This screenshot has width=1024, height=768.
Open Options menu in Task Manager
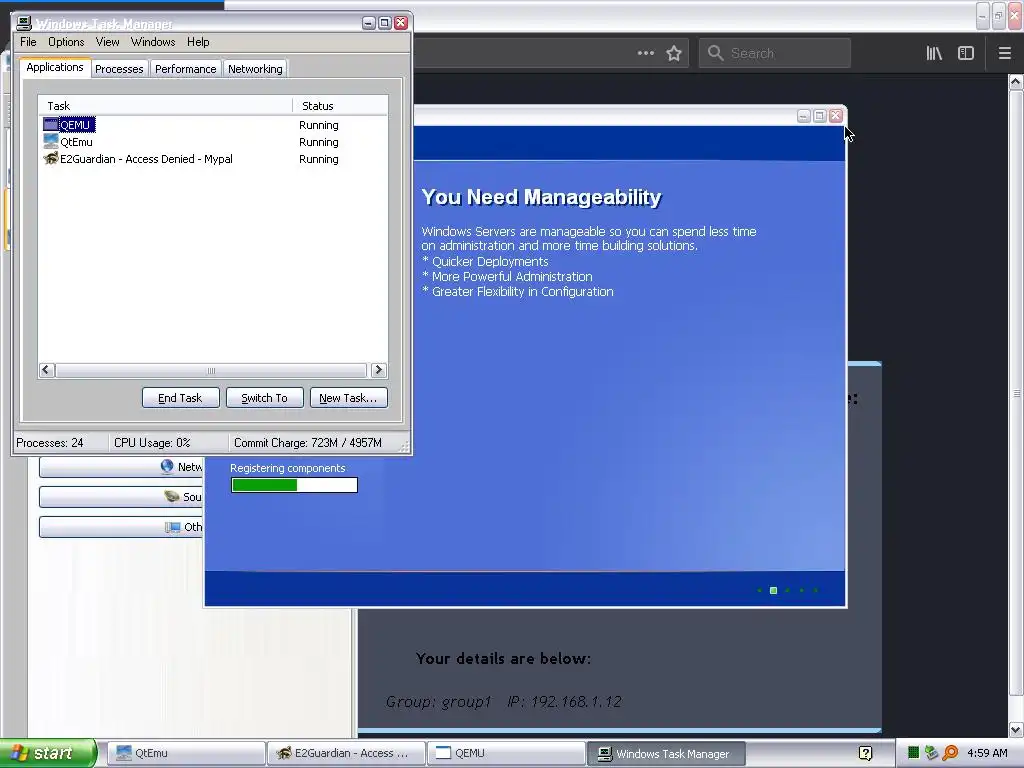(66, 42)
